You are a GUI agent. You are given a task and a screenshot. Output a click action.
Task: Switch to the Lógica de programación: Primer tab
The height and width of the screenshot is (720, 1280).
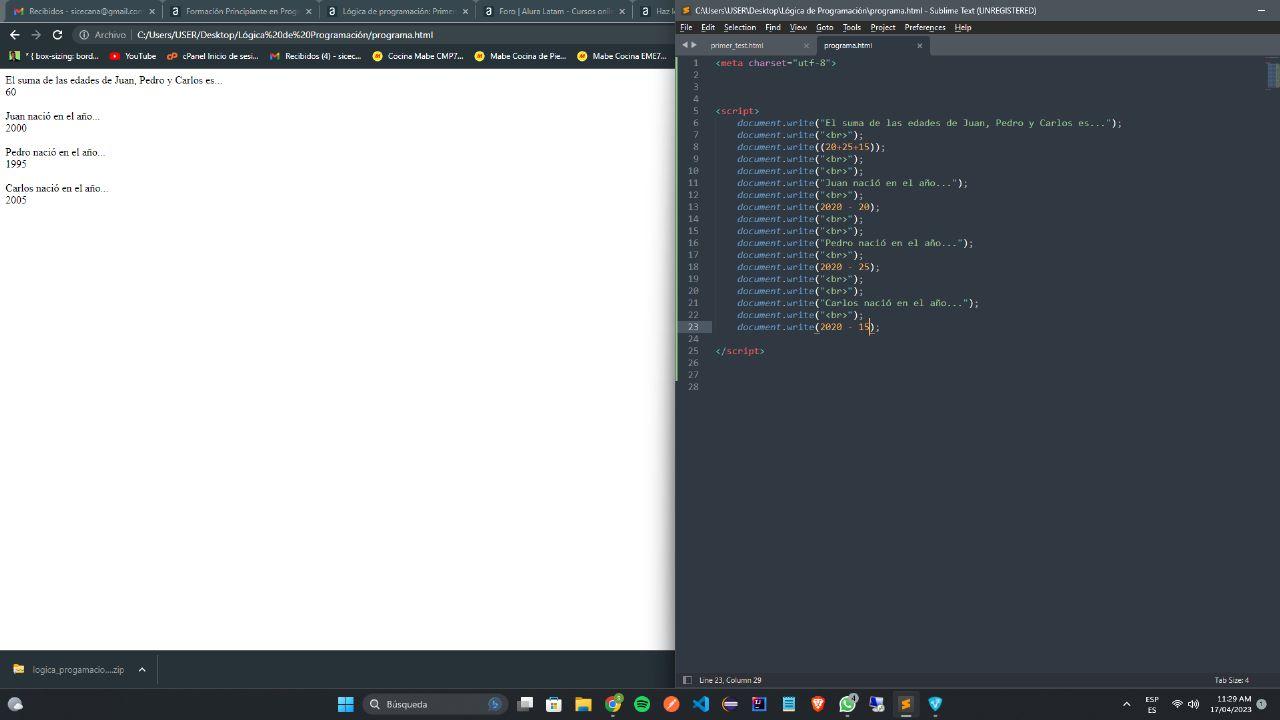[x=397, y=11]
